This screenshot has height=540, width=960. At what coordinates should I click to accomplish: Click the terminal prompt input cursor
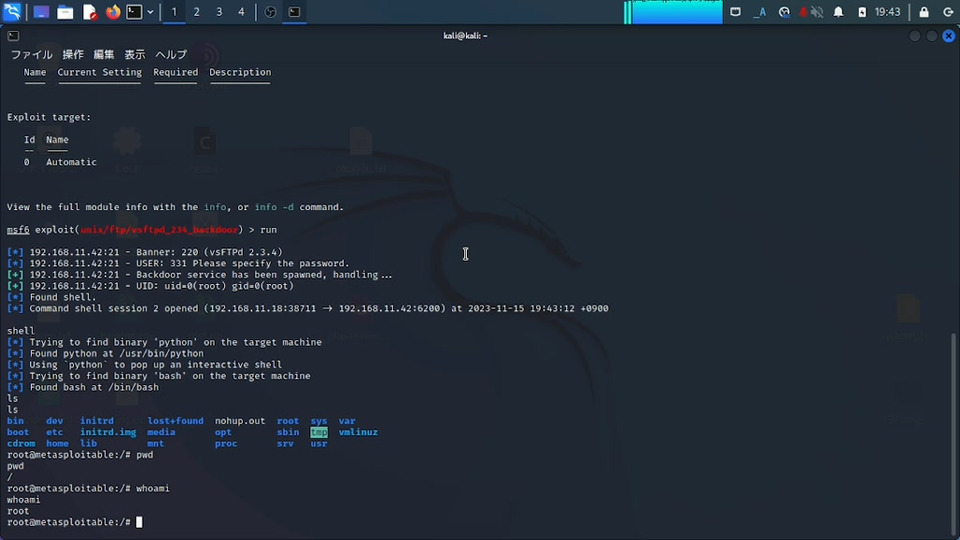(x=139, y=522)
